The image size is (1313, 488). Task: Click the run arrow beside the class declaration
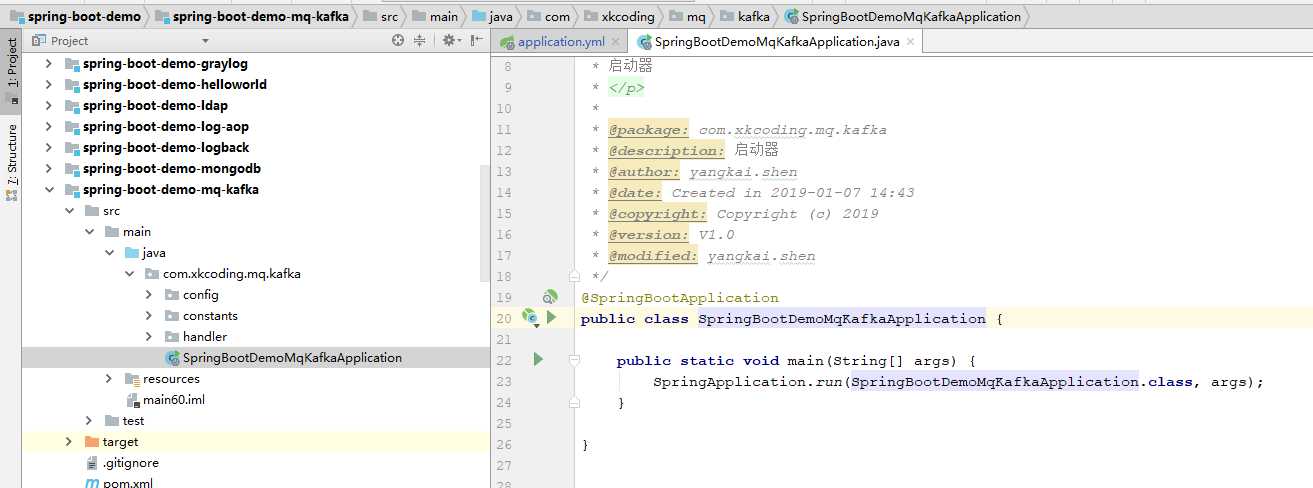tap(551, 318)
